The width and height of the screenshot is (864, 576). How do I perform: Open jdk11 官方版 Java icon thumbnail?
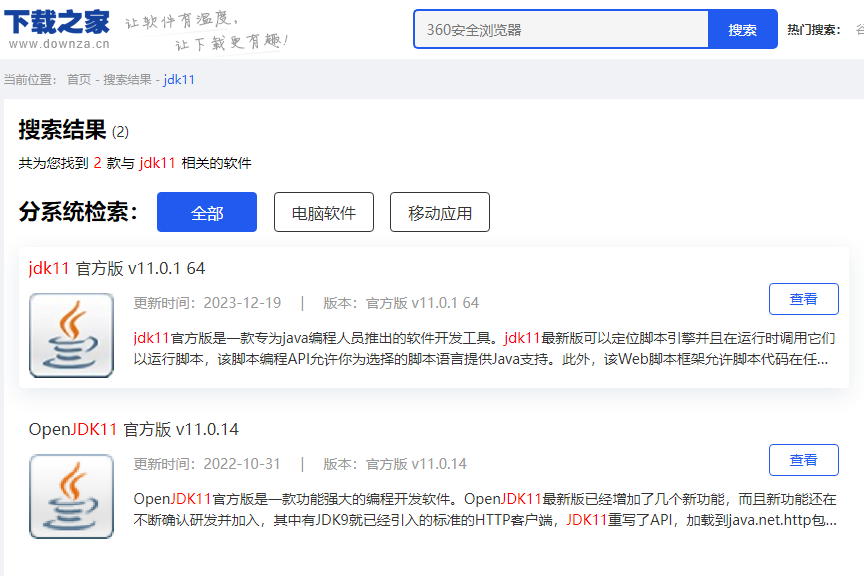pyautogui.click(x=72, y=335)
